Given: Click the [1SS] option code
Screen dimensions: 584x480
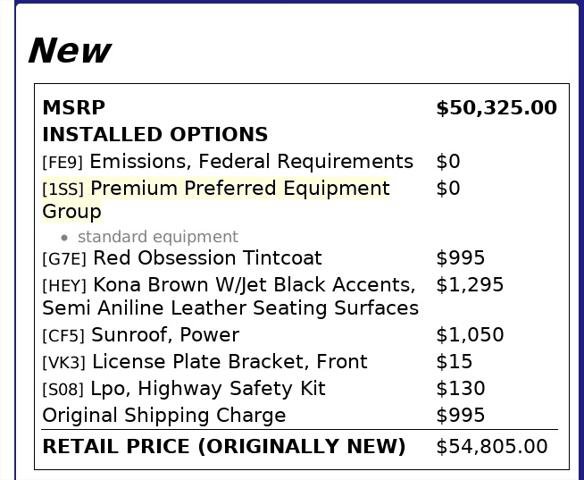Looking at the screenshot, I should point(63,189).
